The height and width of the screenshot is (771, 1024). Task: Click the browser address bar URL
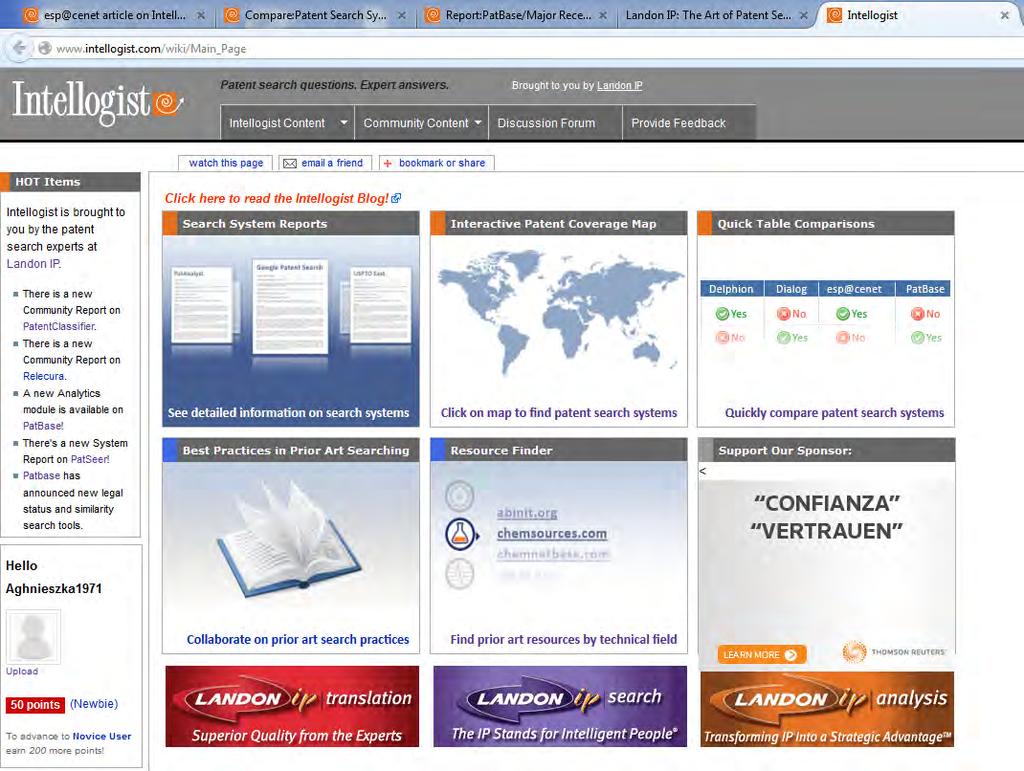pyautogui.click(x=151, y=49)
